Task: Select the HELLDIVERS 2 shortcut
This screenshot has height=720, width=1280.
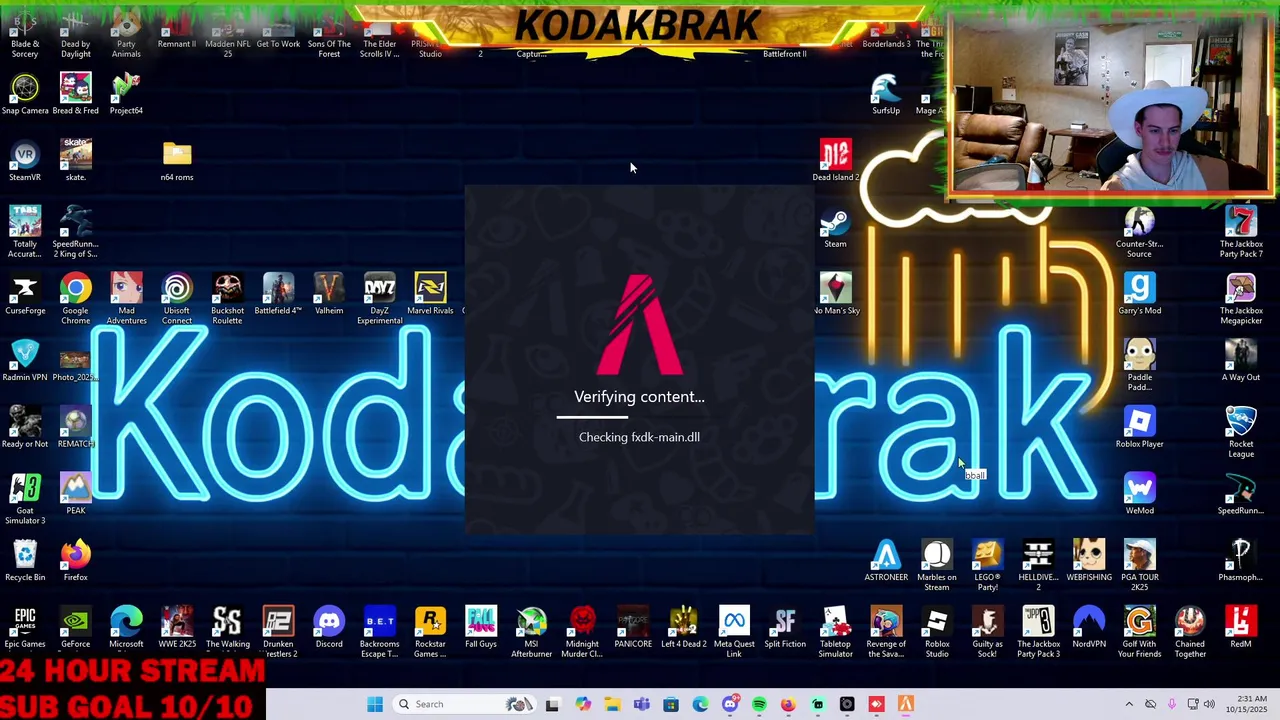Action: [1038, 565]
